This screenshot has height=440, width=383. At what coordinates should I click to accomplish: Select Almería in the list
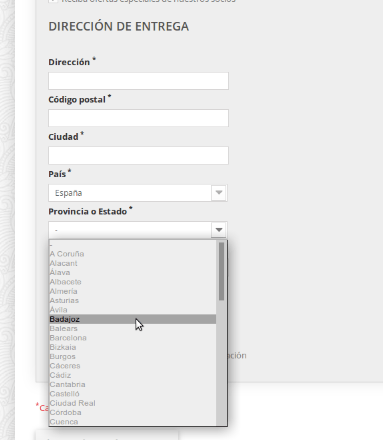133,291
